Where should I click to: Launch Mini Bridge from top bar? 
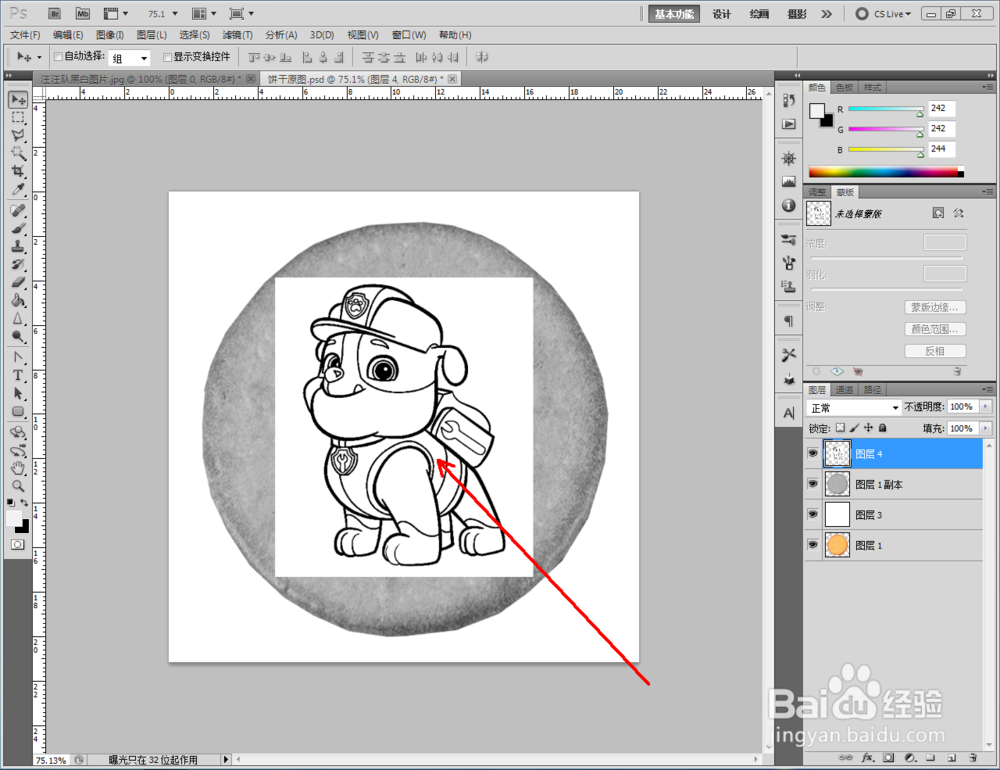pos(83,13)
